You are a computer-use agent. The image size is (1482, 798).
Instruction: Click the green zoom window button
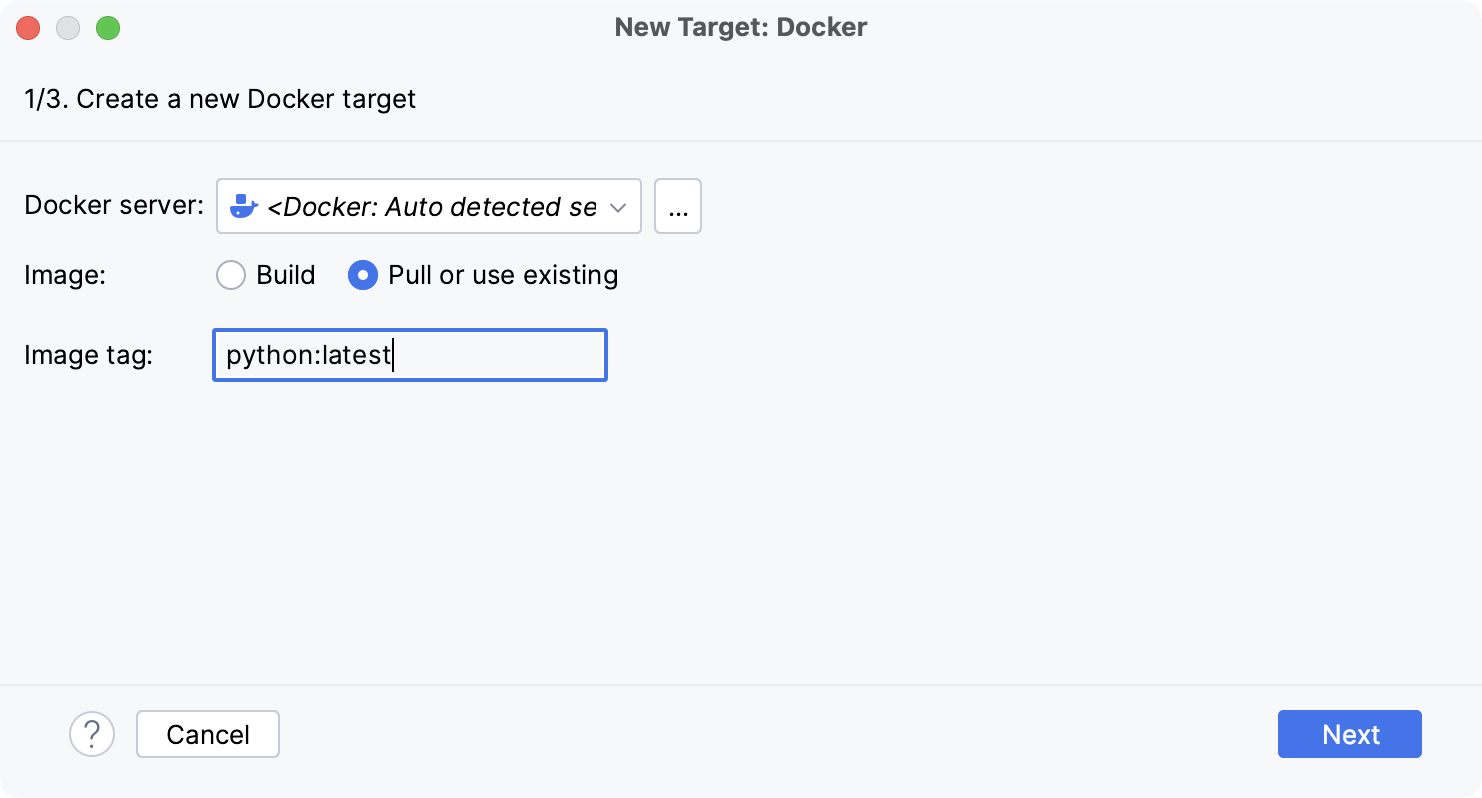pyautogui.click(x=108, y=28)
